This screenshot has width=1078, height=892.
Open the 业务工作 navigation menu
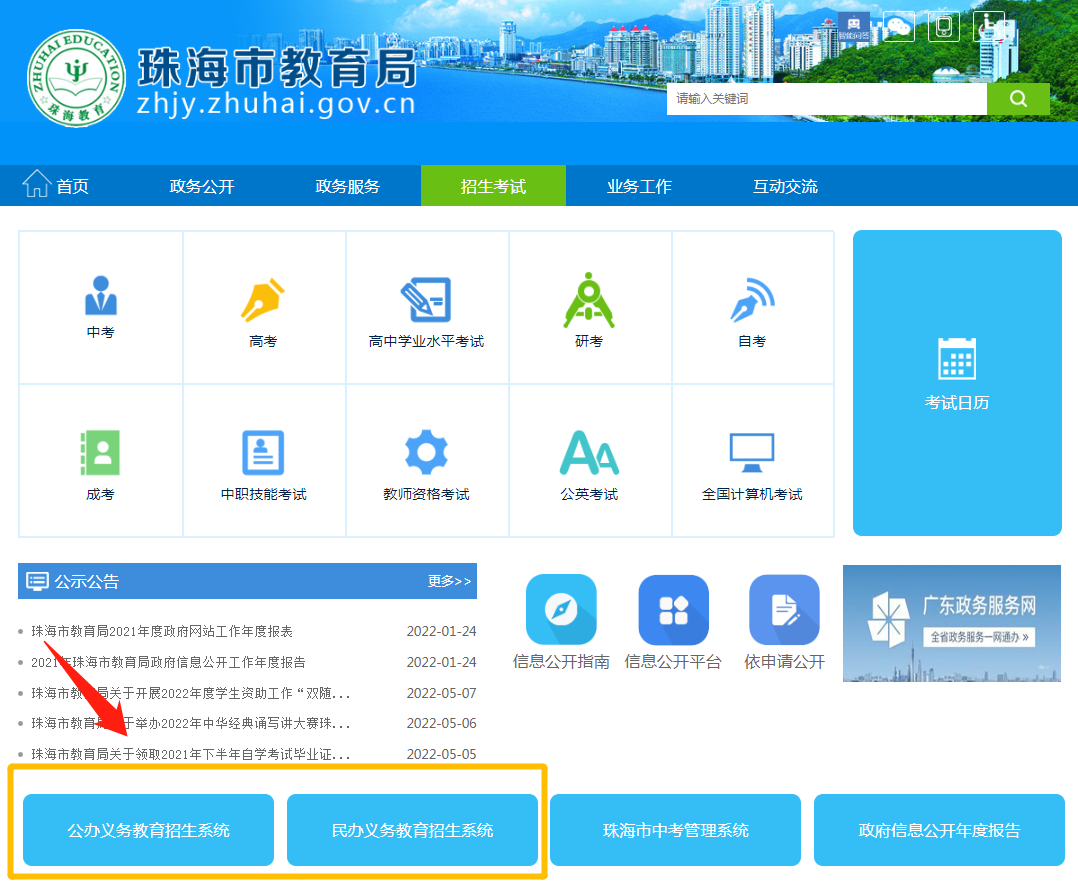coord(639,186)
